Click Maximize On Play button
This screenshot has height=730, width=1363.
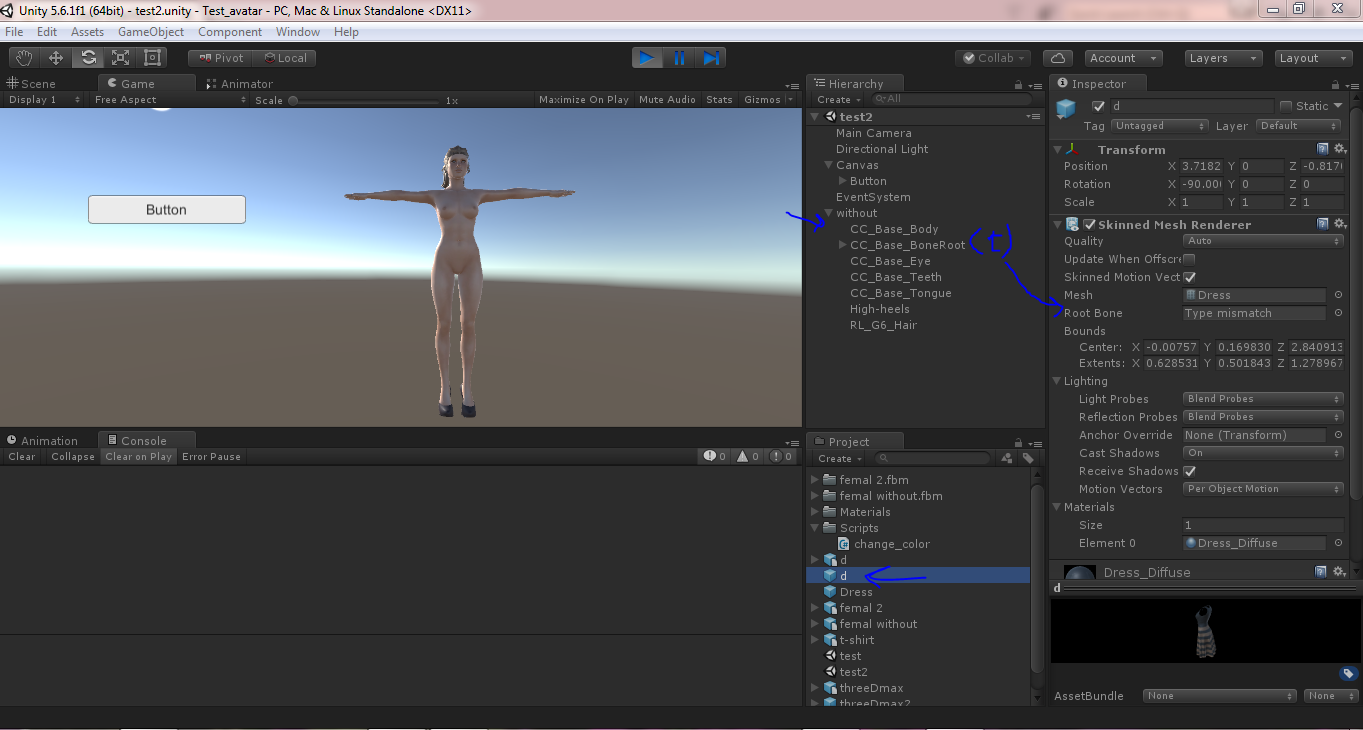click(x=583, y=100)
